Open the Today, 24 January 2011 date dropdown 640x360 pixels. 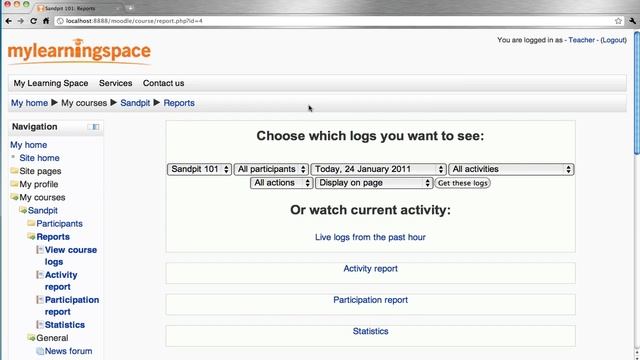pos(378,169)
